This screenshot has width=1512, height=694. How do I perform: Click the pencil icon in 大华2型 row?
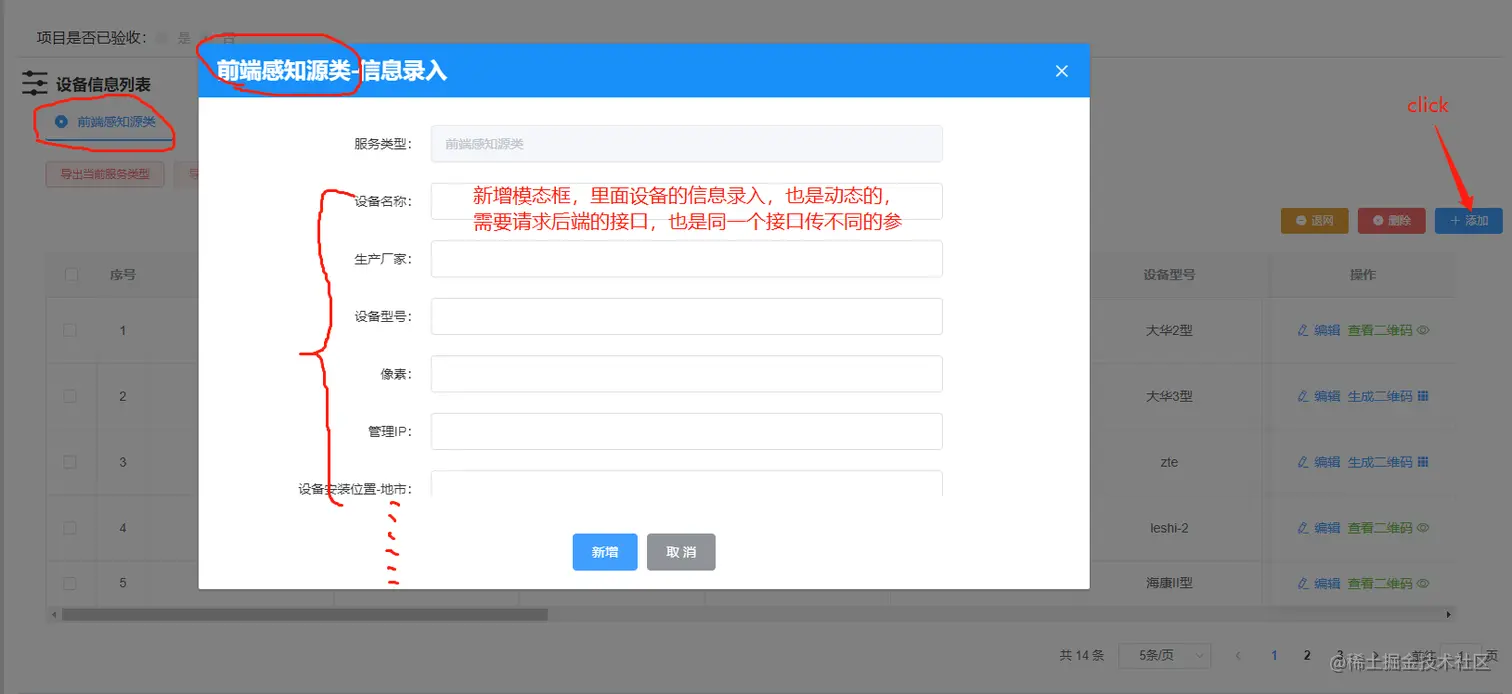(x=1302, y=330)
